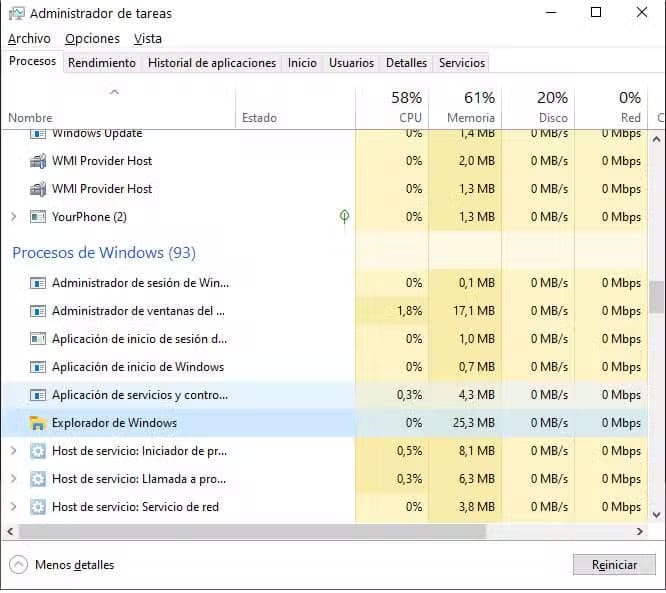The image size is (666, 593).
Task: Toggle sort direction arrow above Nombre
Action: tap(114, 92)
